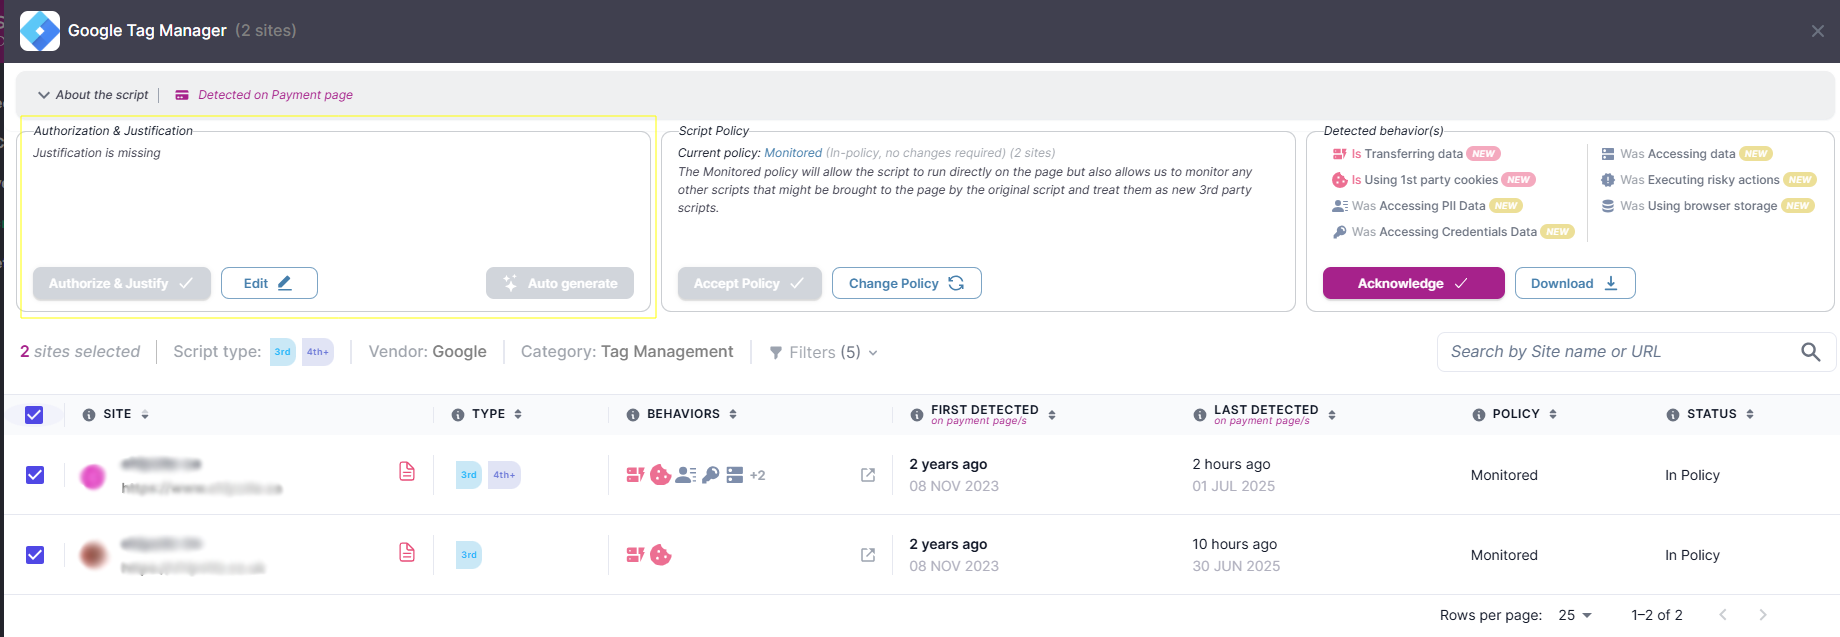
Task: Open behaviors details for the 30 JUN 2025 row
Action: point(868,555)
